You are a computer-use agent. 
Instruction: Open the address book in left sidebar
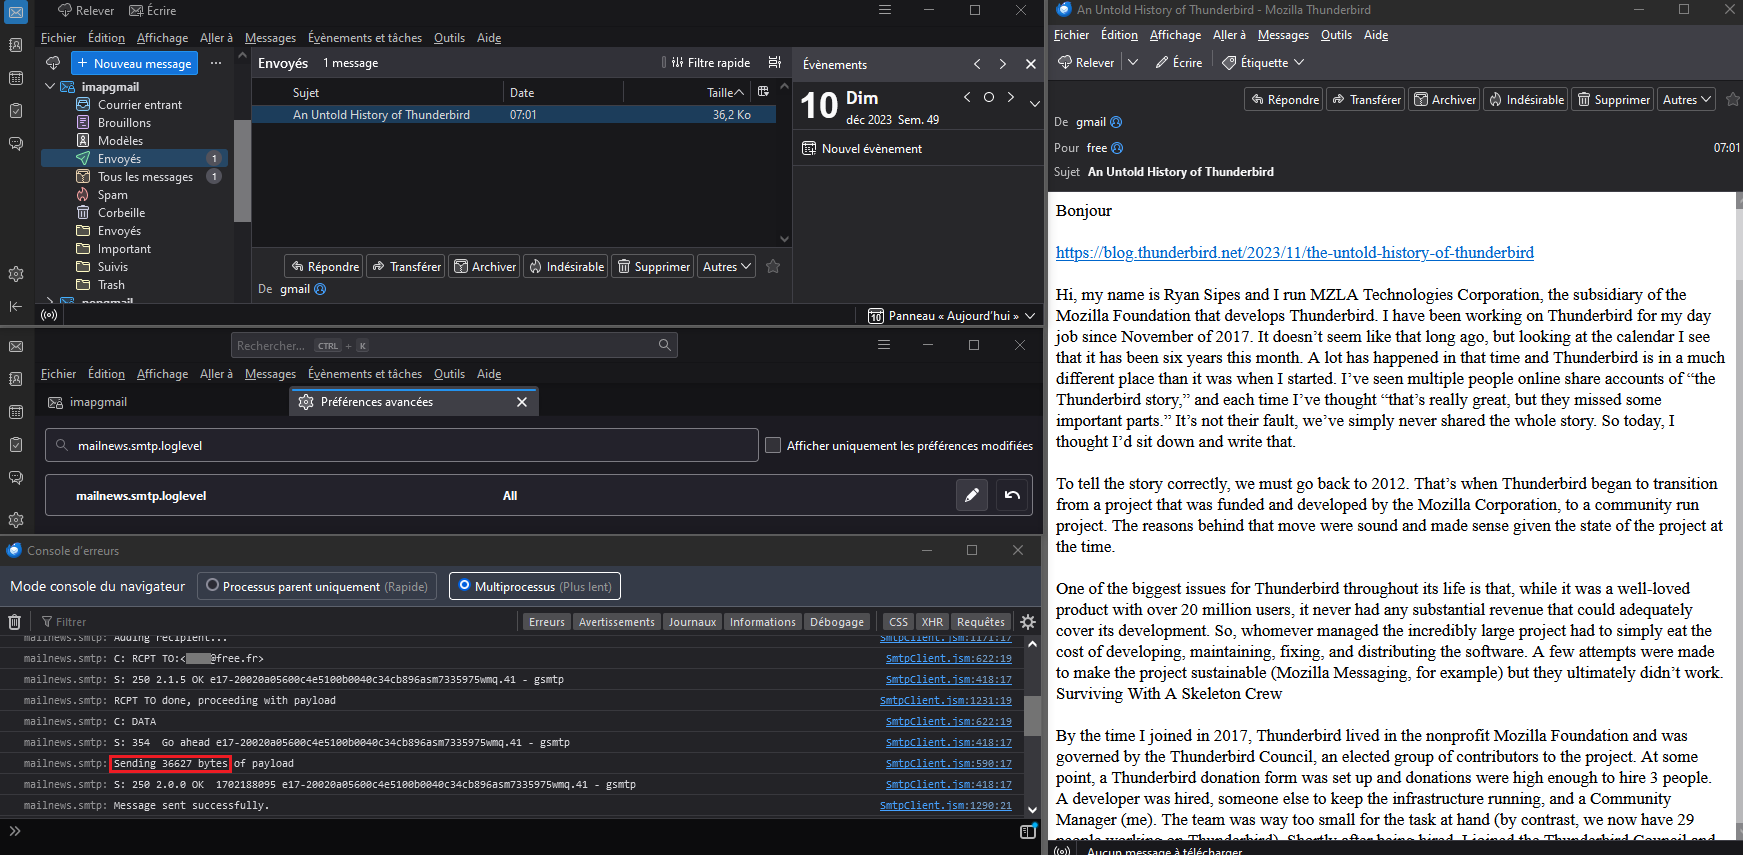coord(16,45)
